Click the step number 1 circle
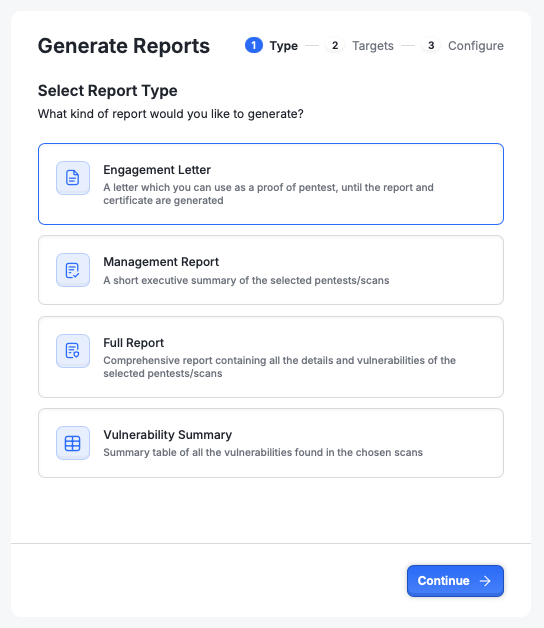The height and width of the screenshot is (628, 544). pyautogui.click(x=254, y=45)
